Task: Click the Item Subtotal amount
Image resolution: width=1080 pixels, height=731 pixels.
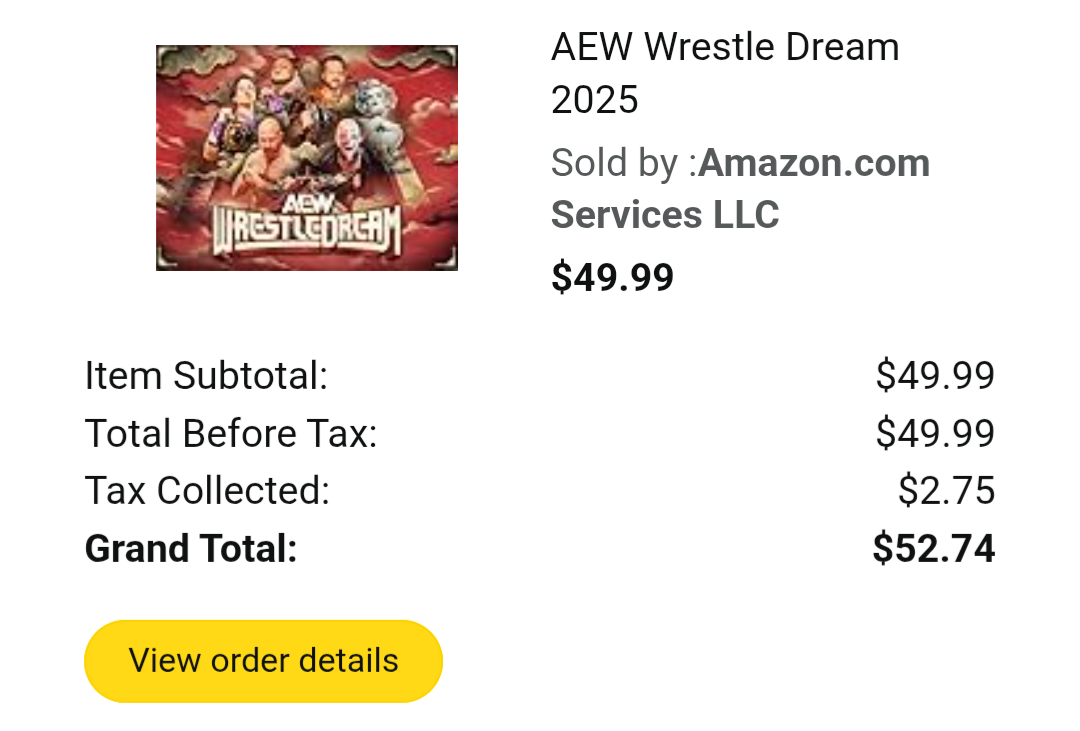Action: 935,376
